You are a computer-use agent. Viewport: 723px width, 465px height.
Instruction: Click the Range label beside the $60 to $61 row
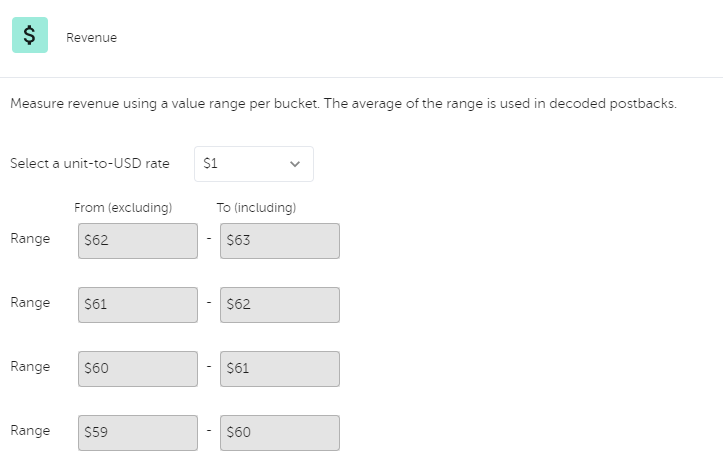click(30, 367)
